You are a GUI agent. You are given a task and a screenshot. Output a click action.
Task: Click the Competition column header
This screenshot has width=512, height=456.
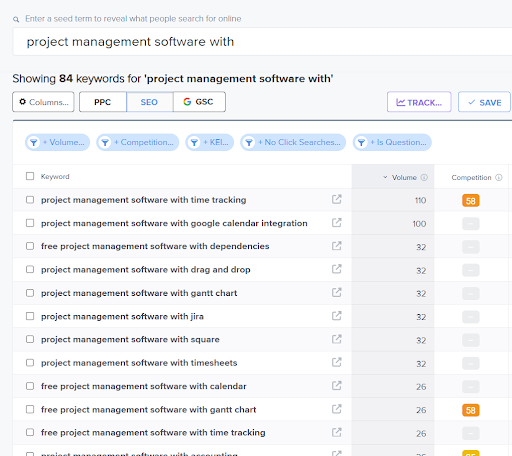coord(471,177)
